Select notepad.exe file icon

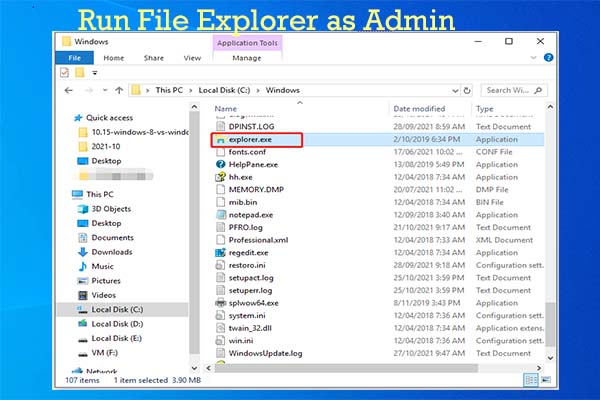220,215
